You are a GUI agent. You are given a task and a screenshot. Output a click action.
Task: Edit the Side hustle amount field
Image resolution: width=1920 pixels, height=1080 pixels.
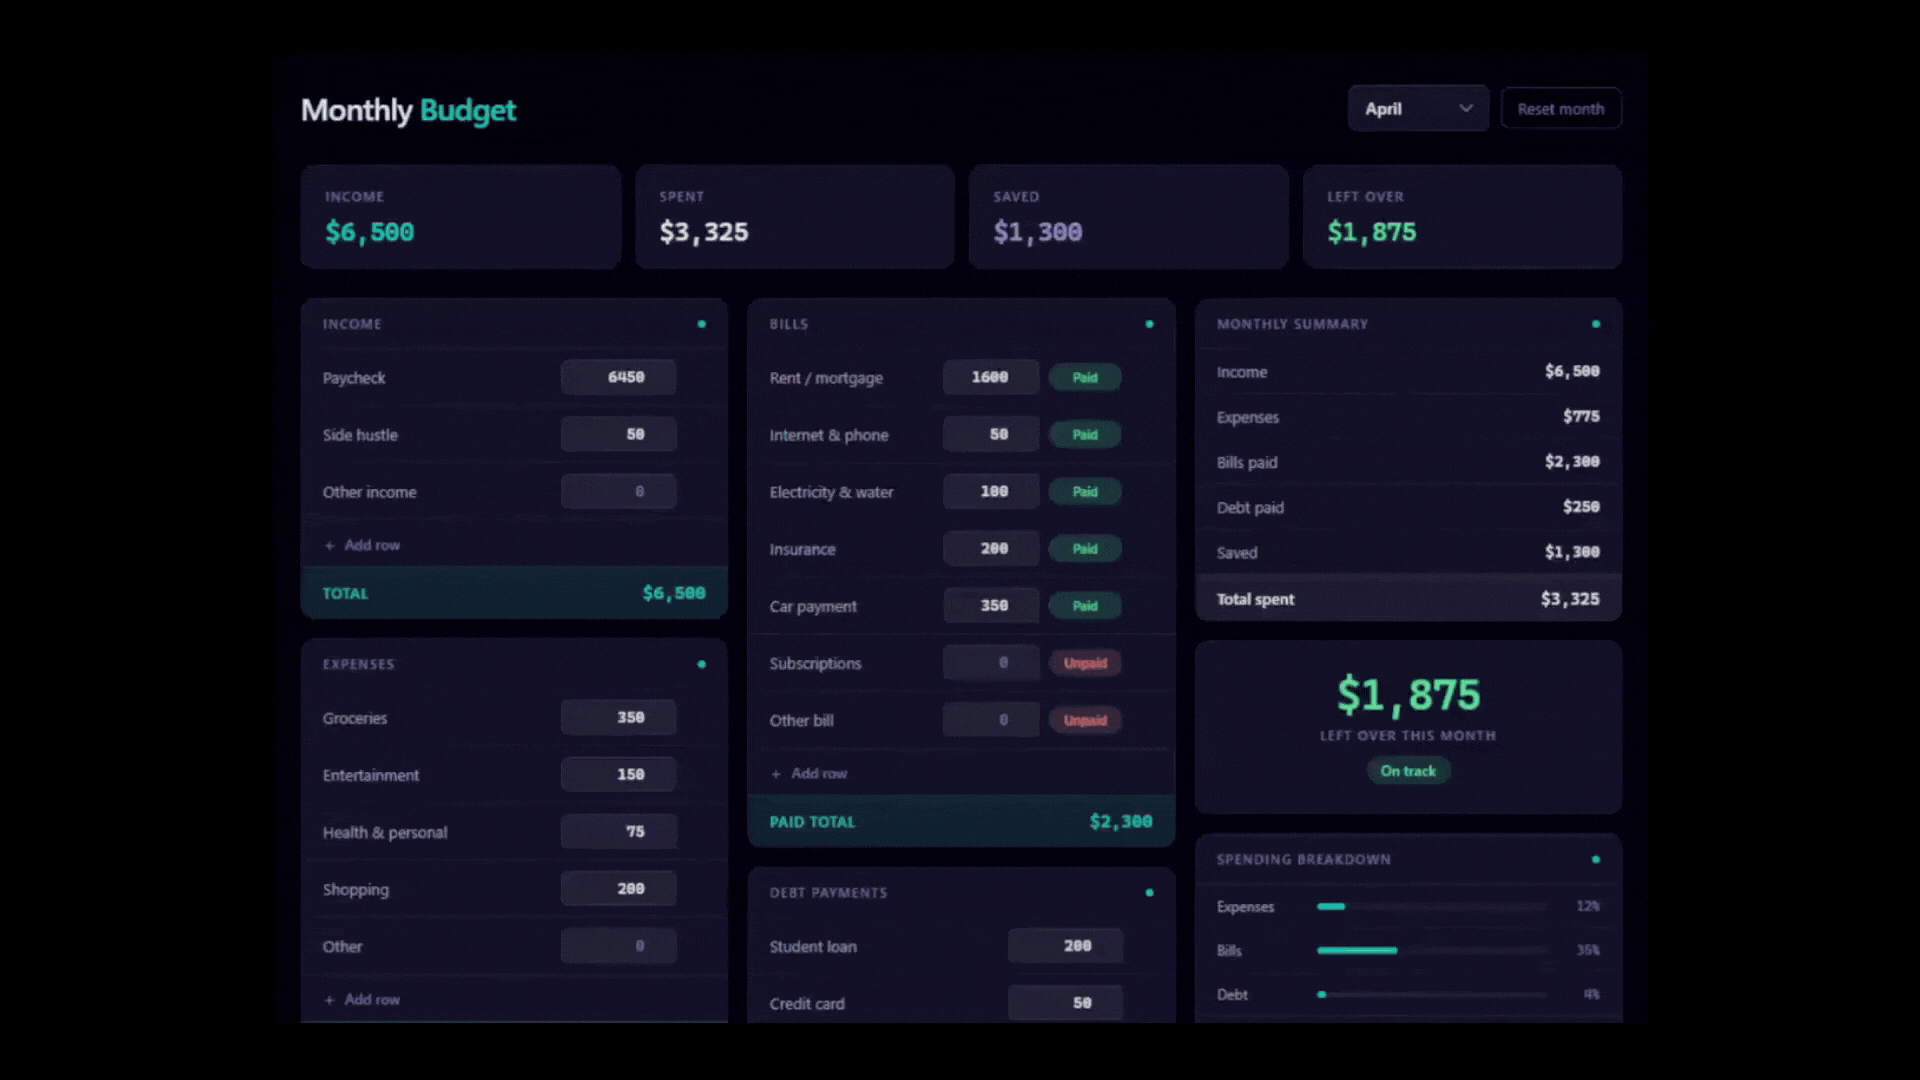618,434
